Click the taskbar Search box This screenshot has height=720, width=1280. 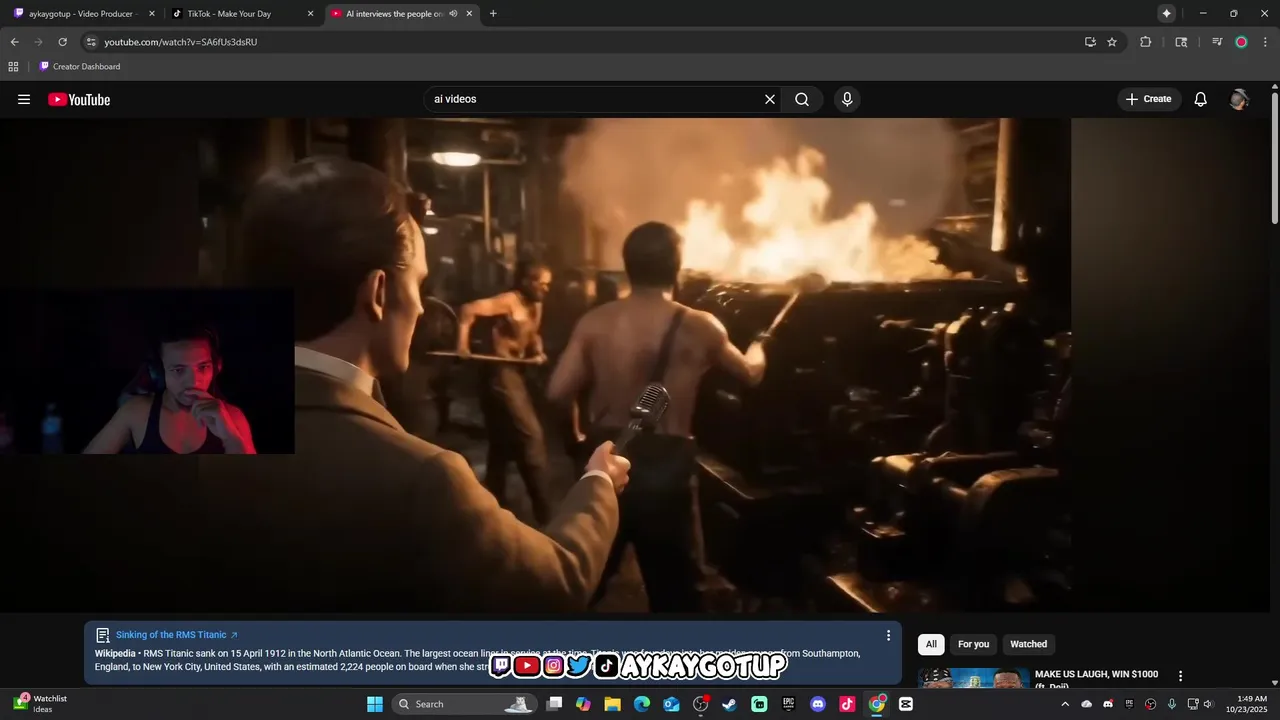(464, 704)
